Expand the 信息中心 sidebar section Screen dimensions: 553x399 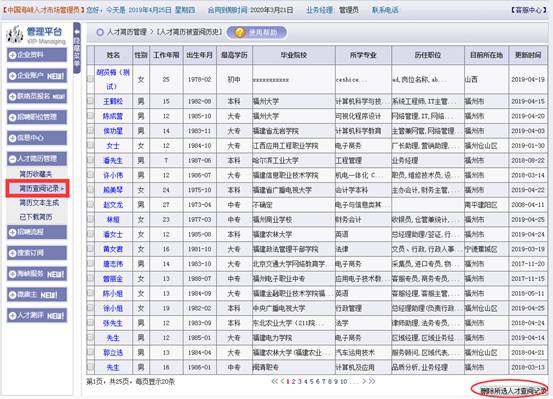37,138
